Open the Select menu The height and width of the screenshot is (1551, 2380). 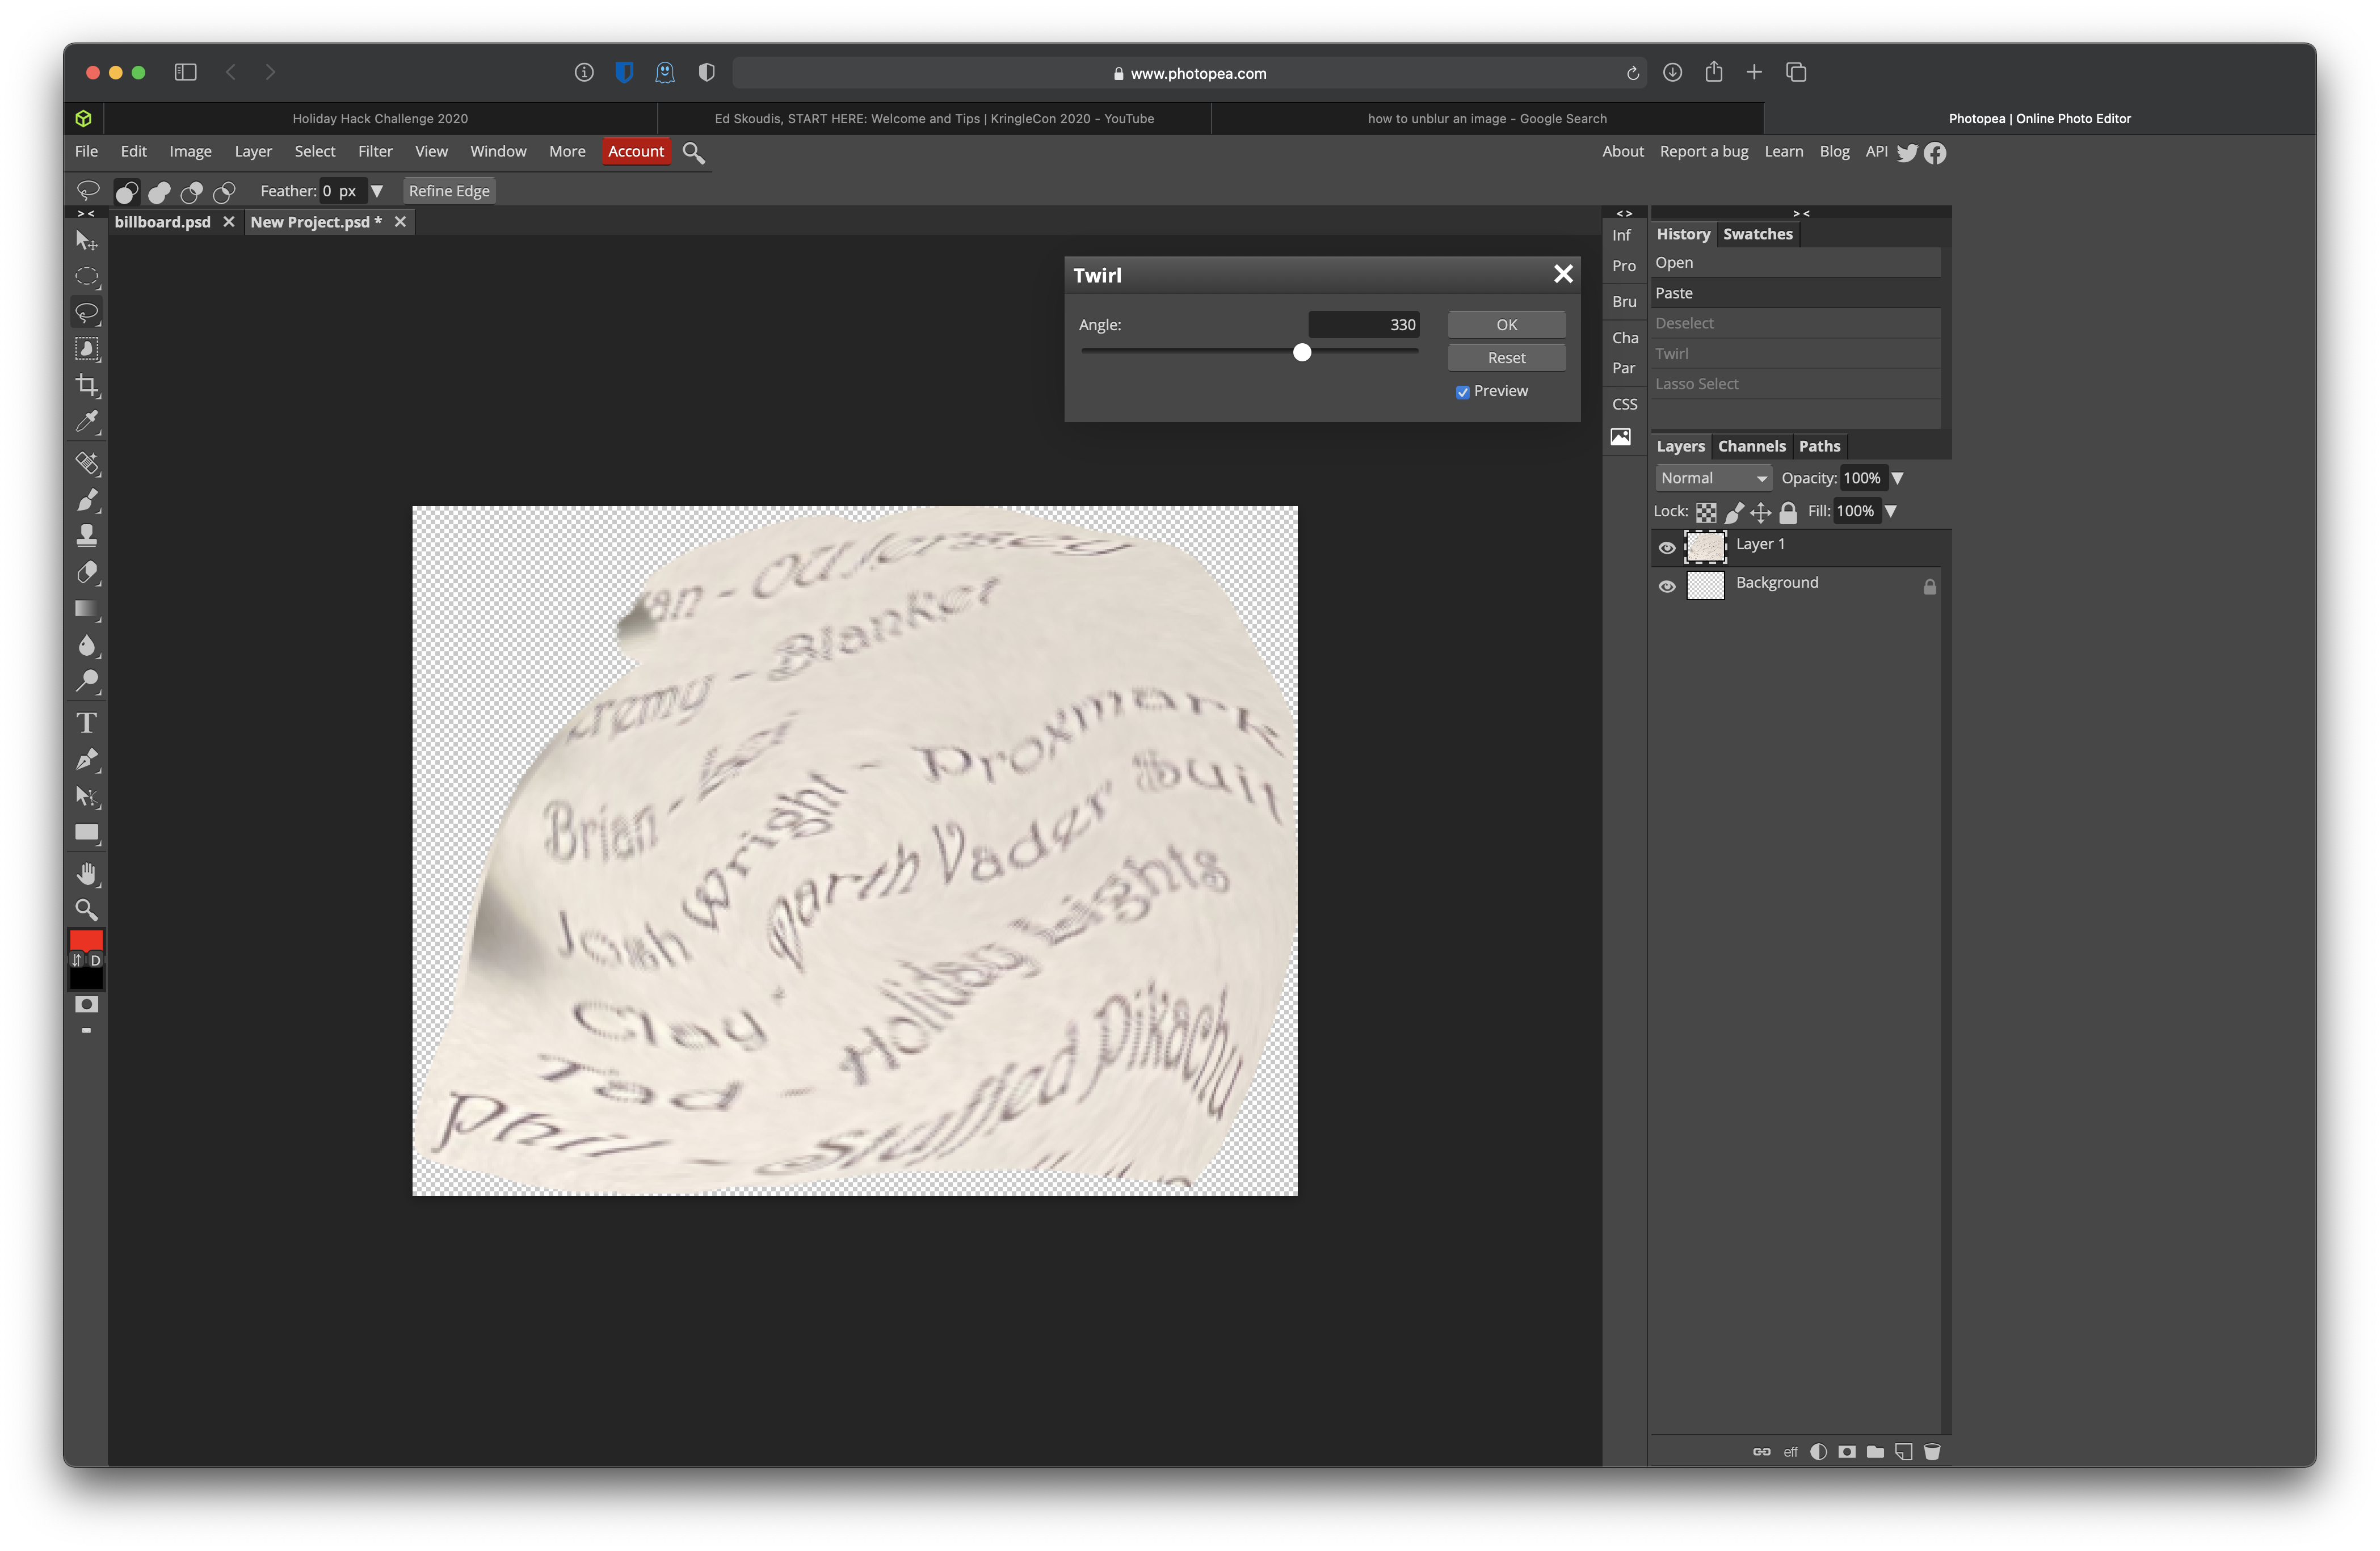point(314,151)
